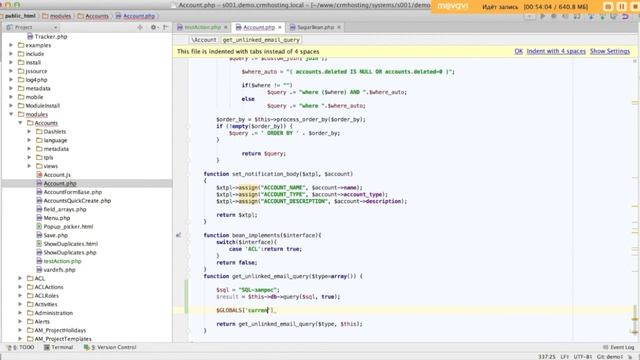Screen dimensions: 640x360
Task: Click the Run button in toolbar
Action: (542, 17)
